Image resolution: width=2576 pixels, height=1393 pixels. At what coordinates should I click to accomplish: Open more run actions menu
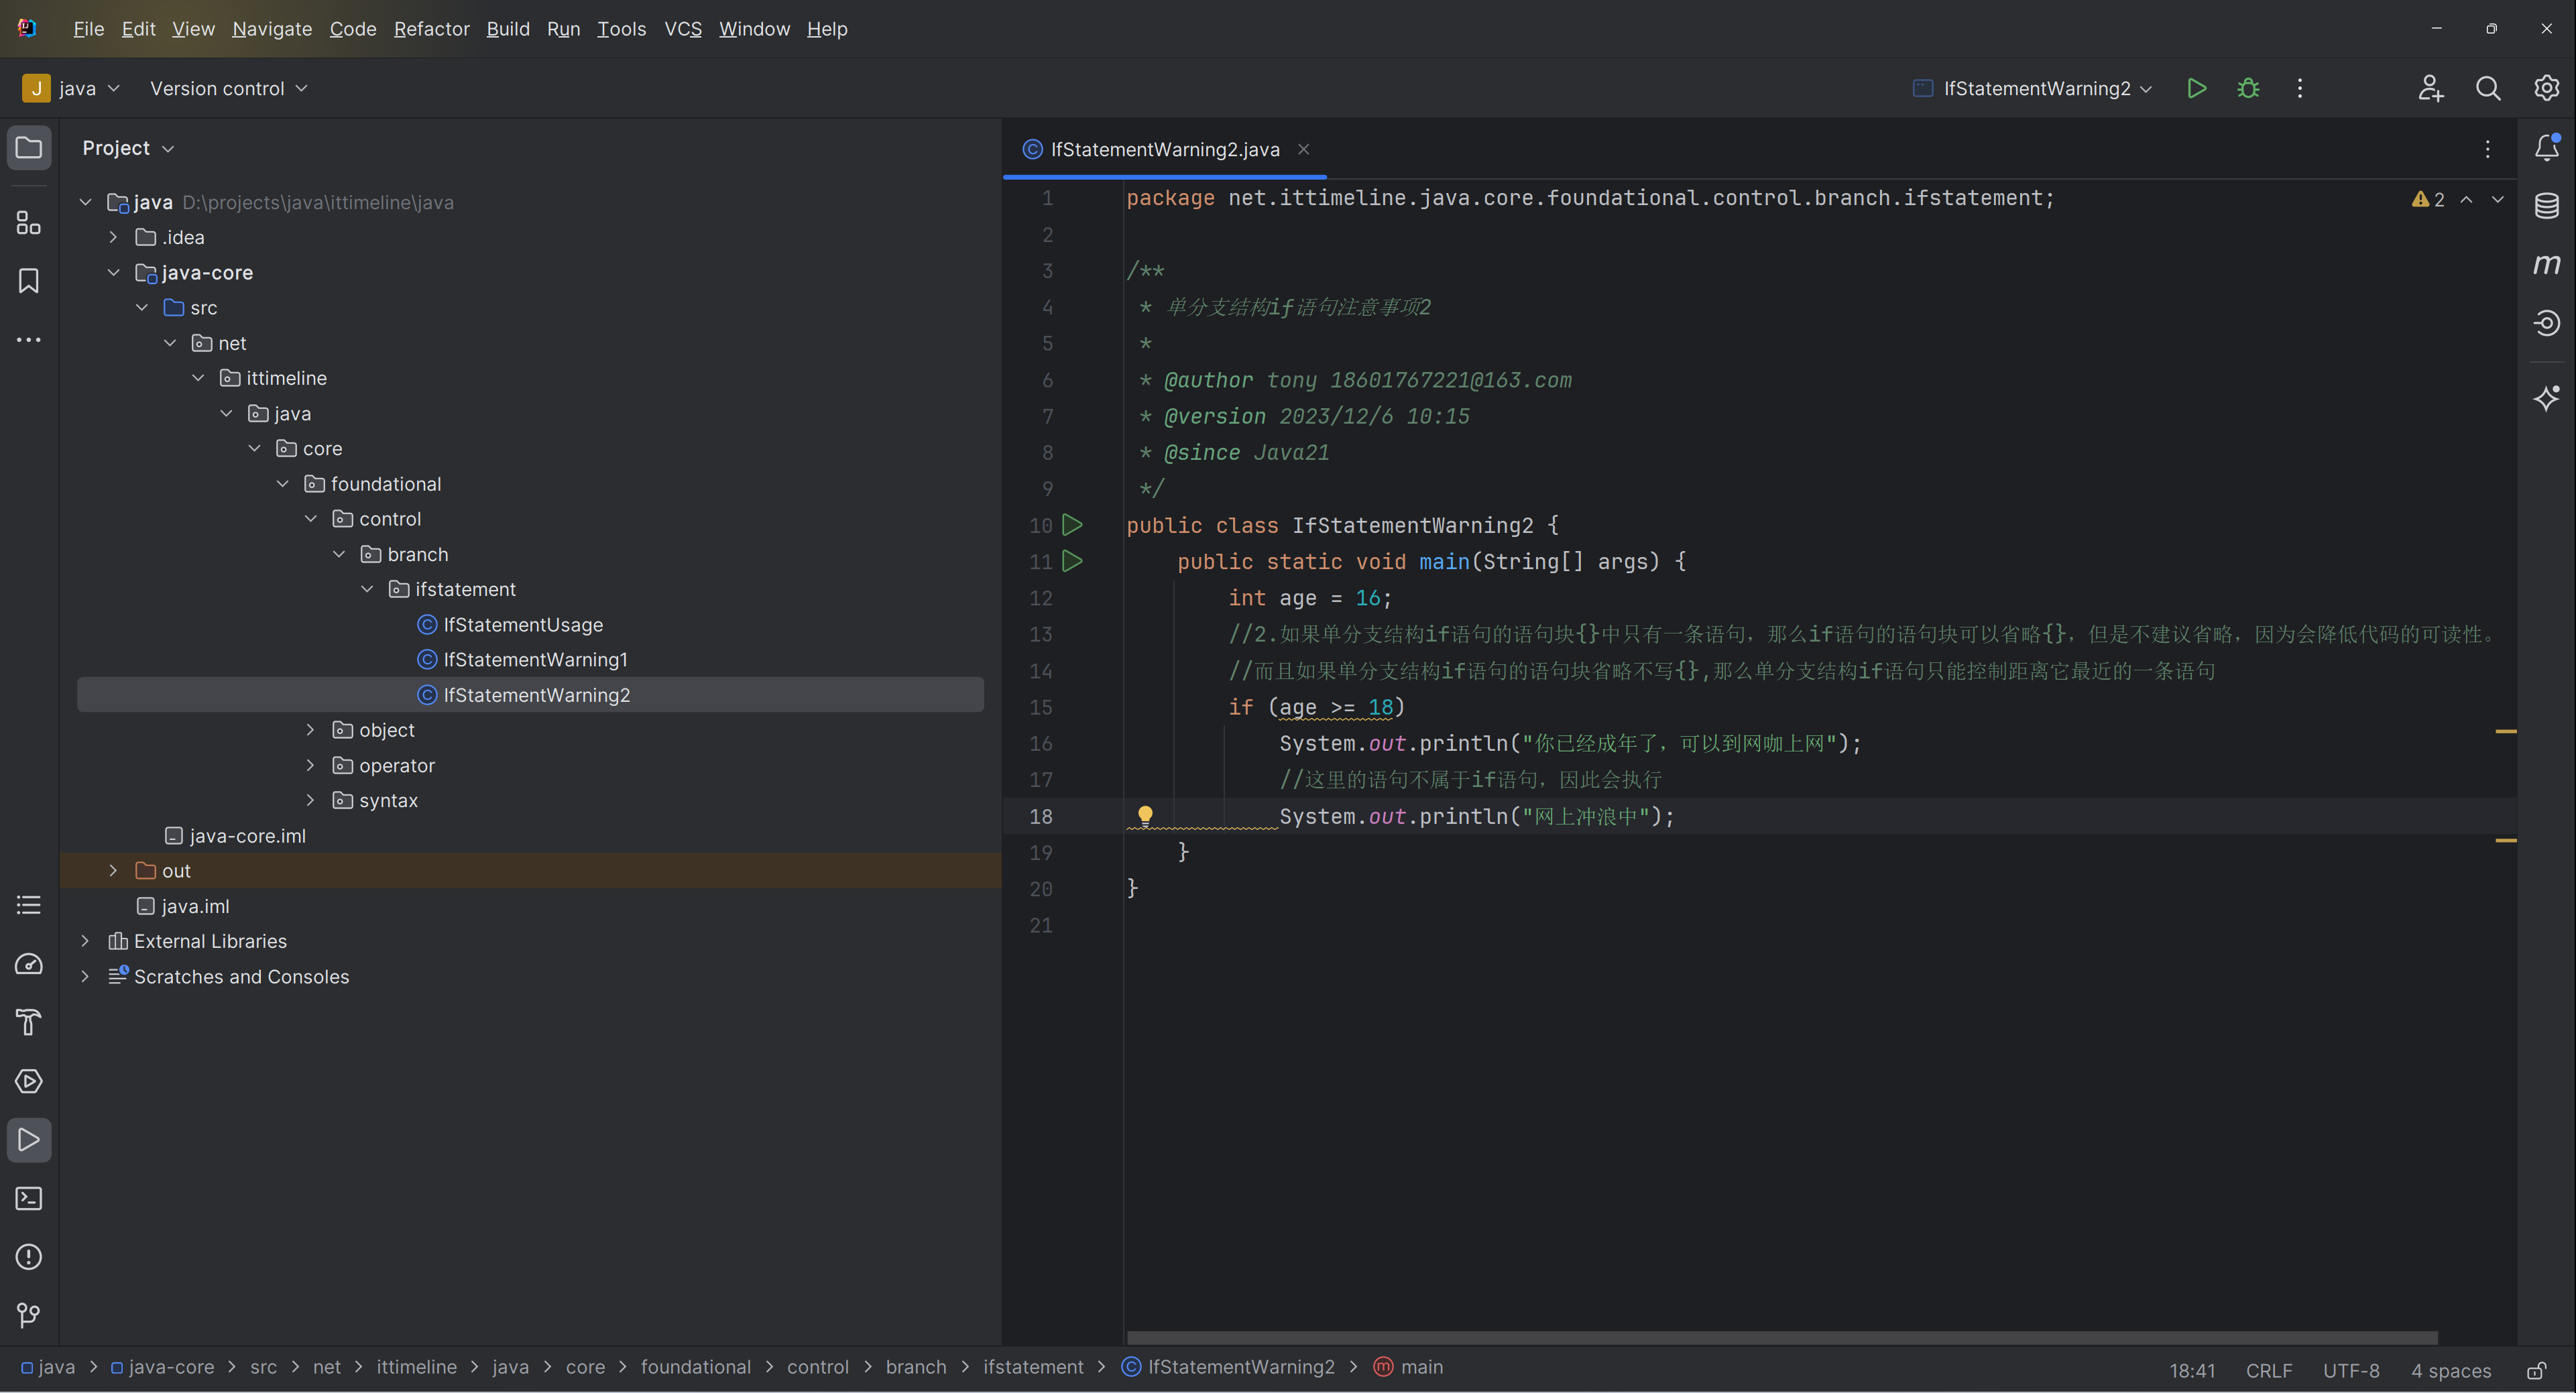pyautogui.click(x=2300, y=88)
